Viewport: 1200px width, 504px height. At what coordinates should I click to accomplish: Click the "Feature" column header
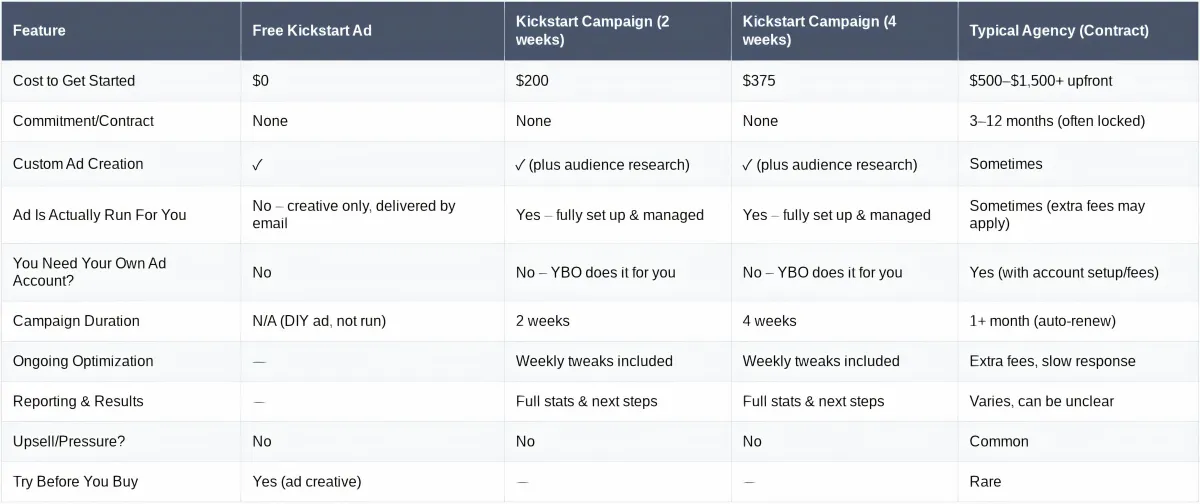(39, 30)
